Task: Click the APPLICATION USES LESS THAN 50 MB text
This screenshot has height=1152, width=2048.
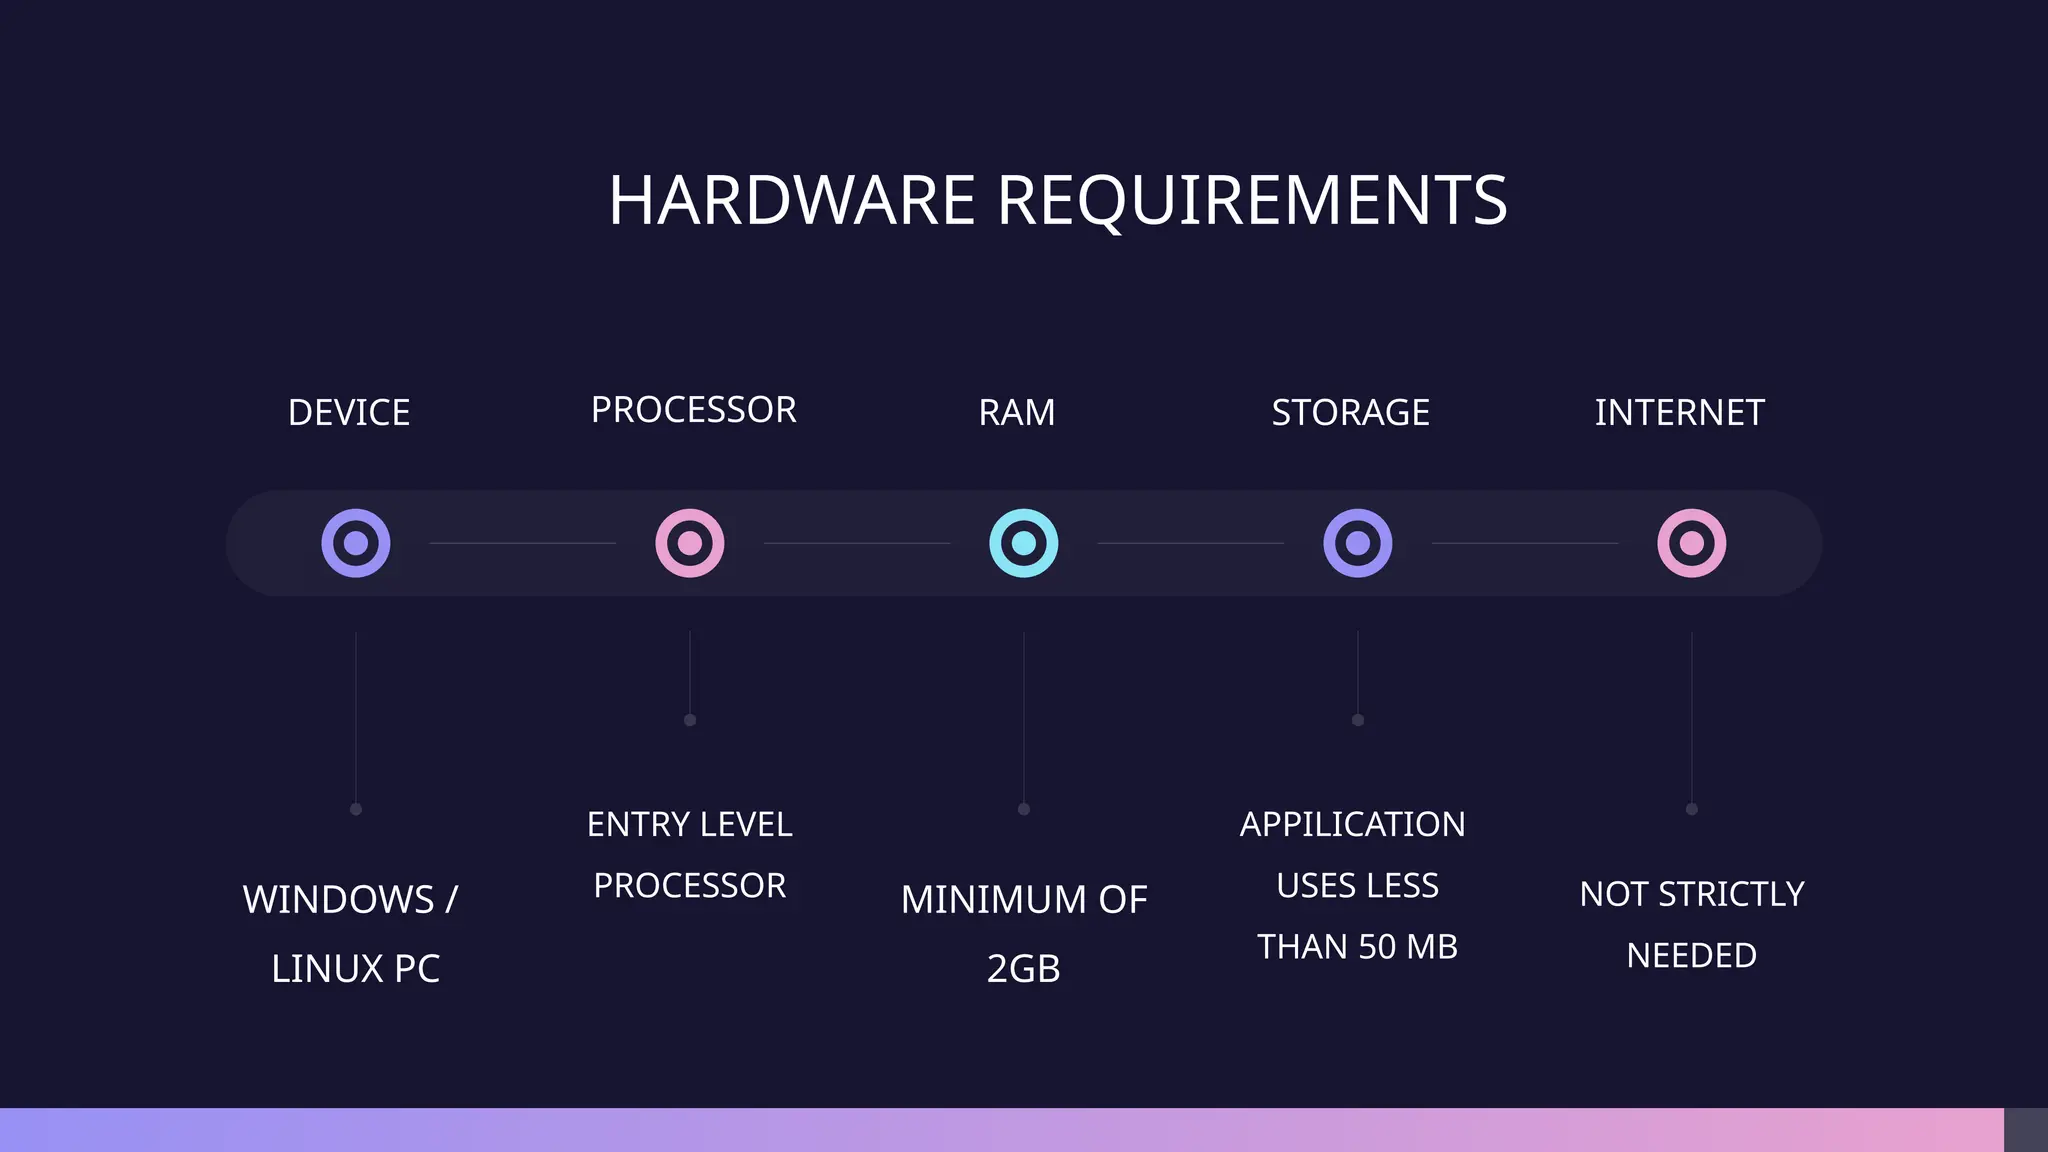Action: pyautogui.click(x=1354, y=885)
